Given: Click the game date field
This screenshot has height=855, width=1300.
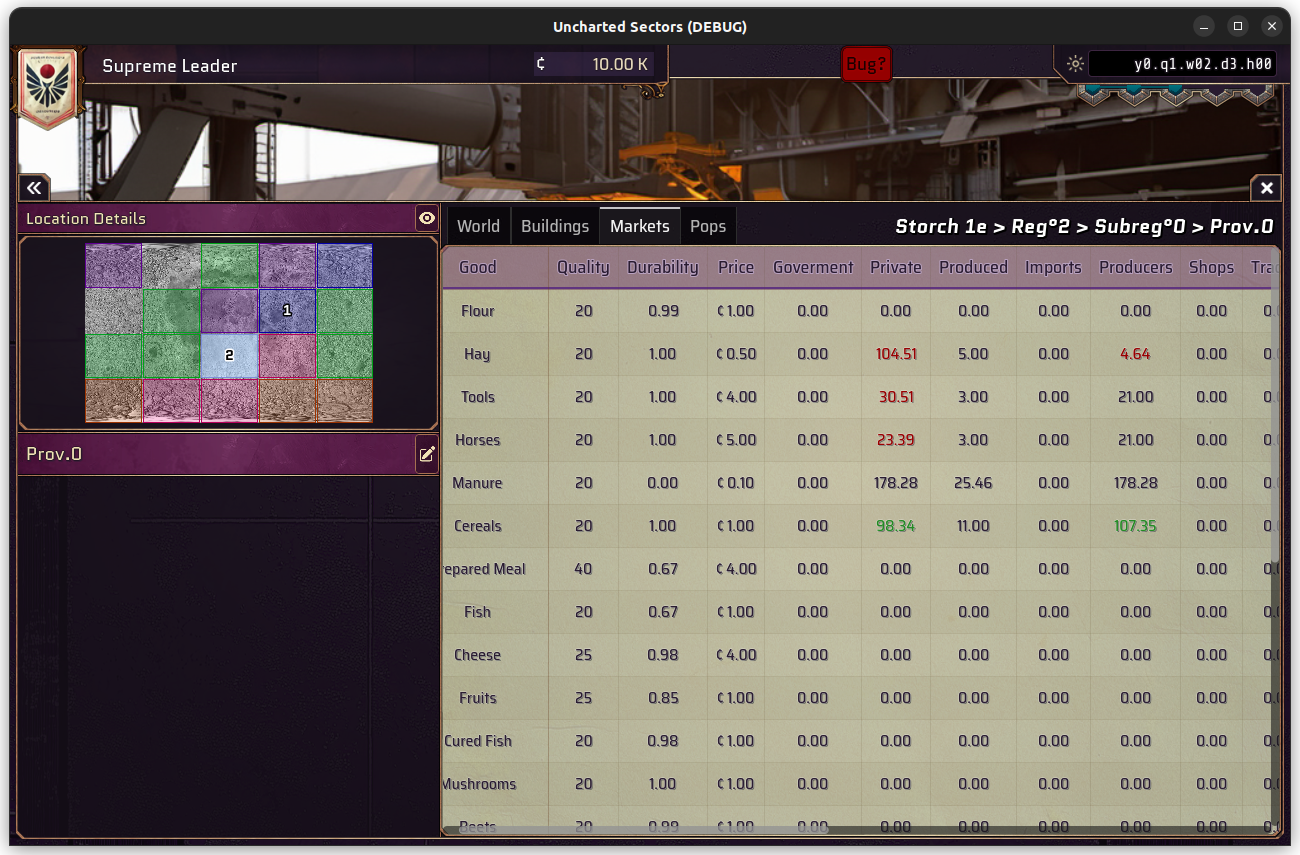Looking at the screenshot, I should click(1182, 64).
